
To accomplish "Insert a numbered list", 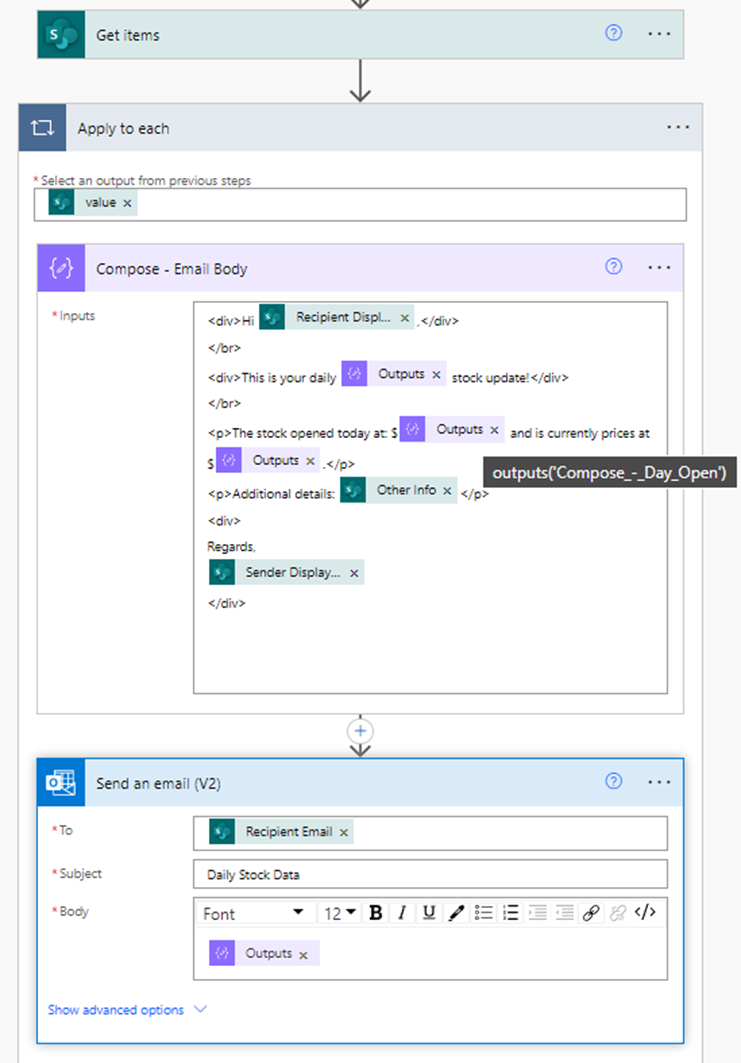I will 510,912.
